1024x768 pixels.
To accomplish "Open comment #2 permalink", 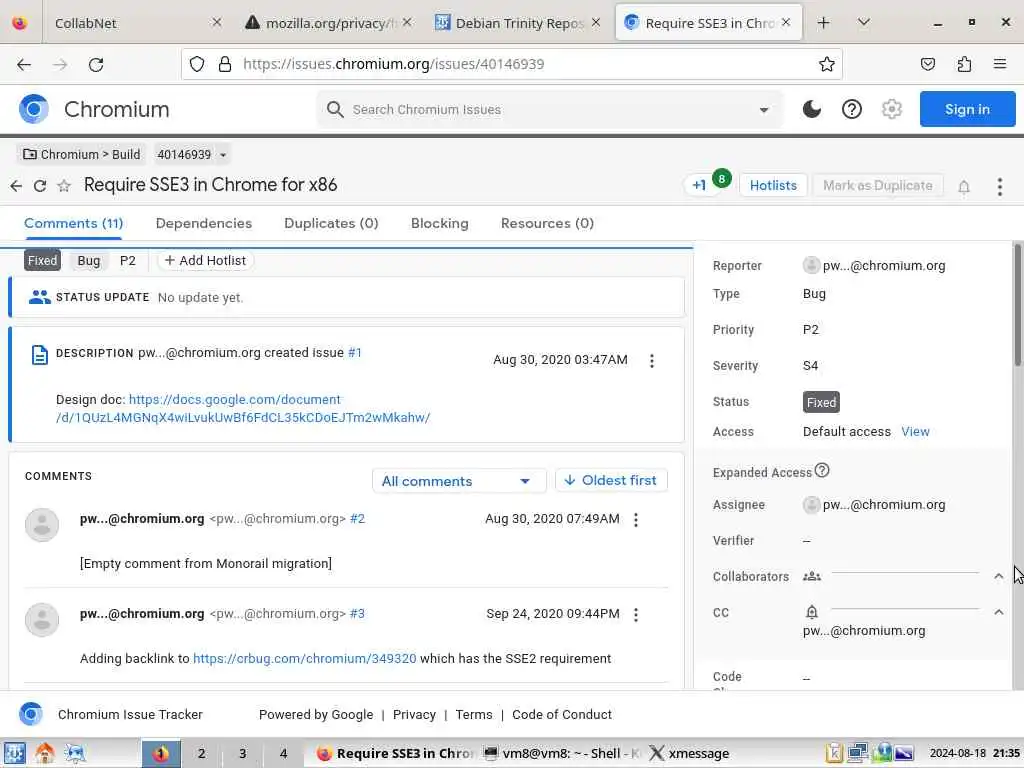I will [x=357, y=519].
